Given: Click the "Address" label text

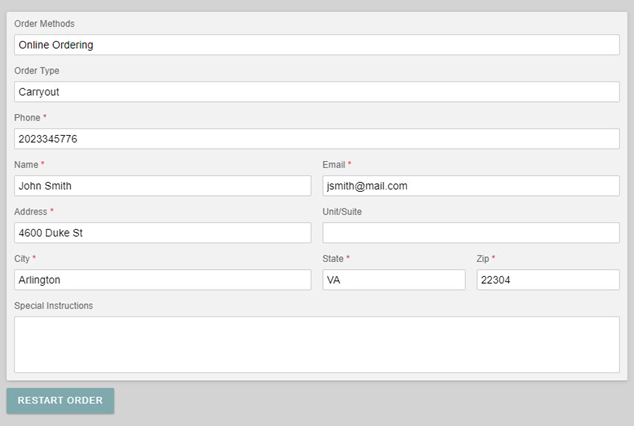Looking at the screenshot, I should tap(31, 212).
